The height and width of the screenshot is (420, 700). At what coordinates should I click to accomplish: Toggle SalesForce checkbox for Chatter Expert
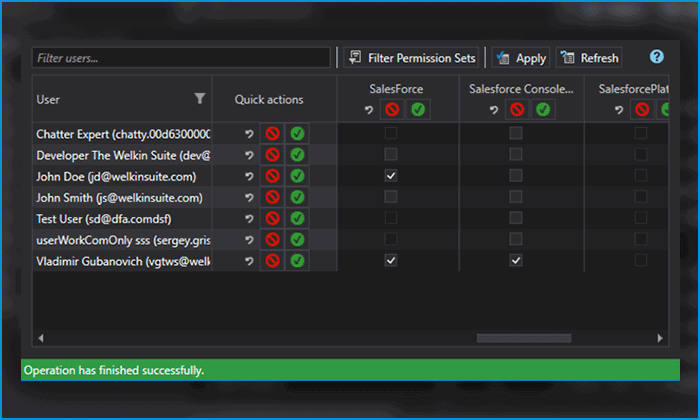pos(391,133)
